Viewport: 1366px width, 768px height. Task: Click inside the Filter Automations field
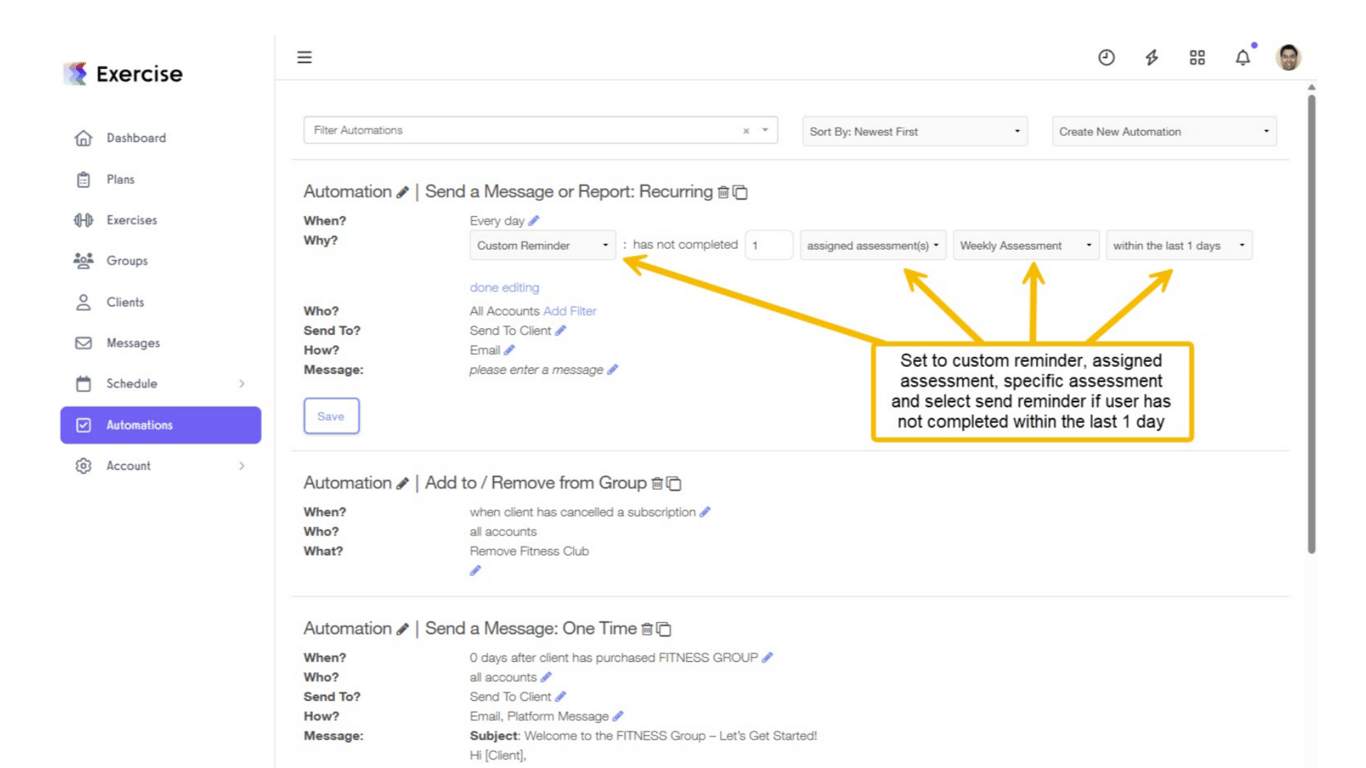[x=520, y=130]
